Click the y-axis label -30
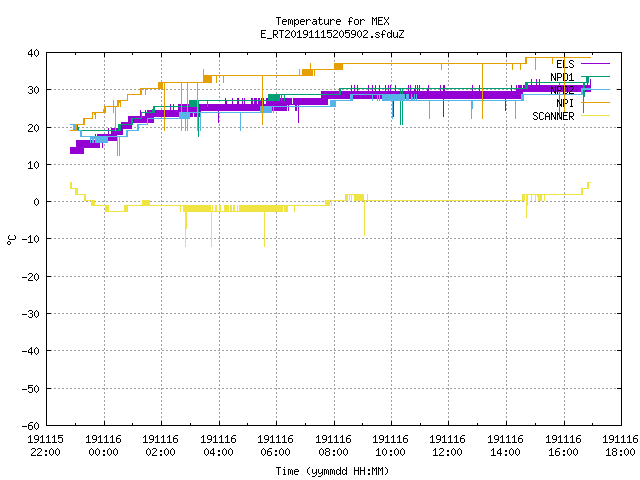The image size is (640, 480). (x=31, y=314)
